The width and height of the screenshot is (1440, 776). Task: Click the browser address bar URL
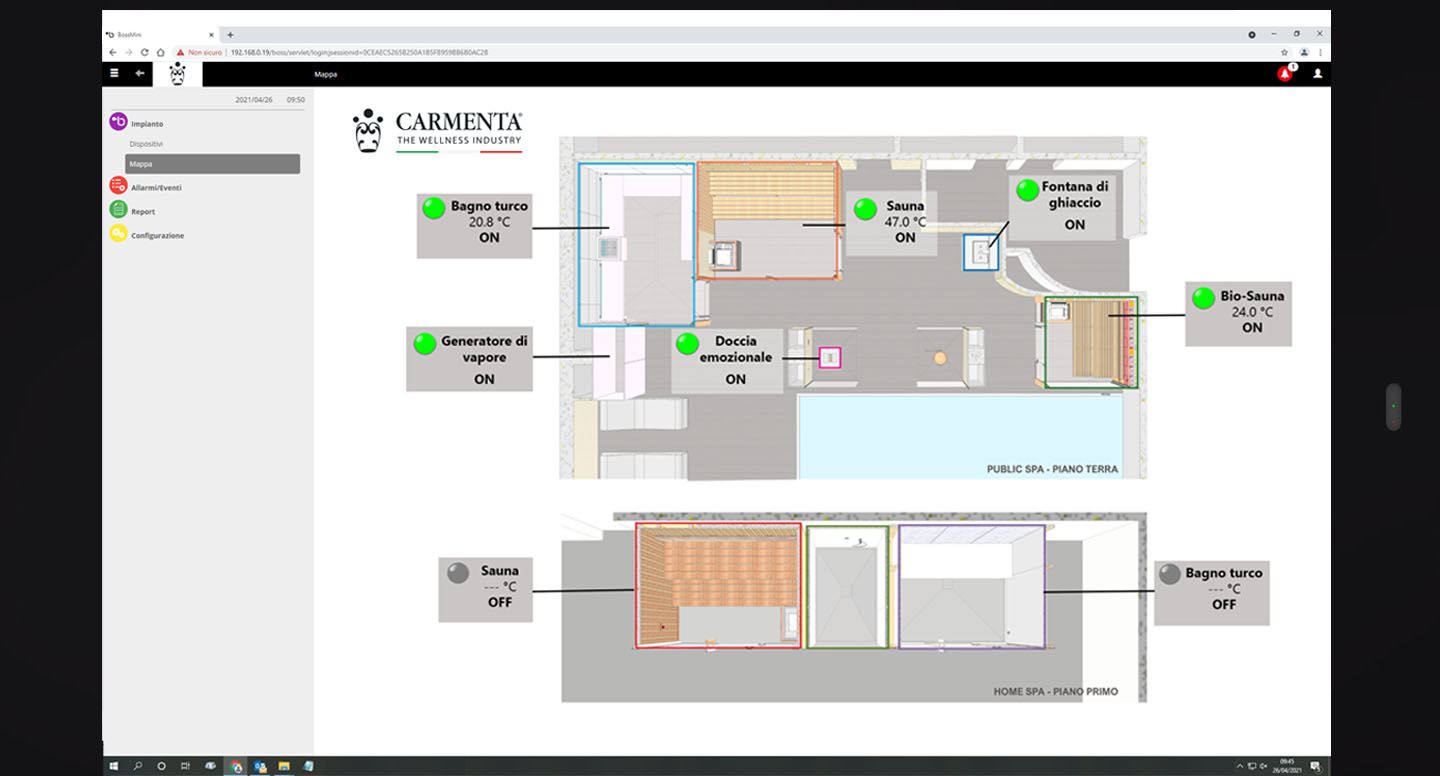tap(359, 52)
